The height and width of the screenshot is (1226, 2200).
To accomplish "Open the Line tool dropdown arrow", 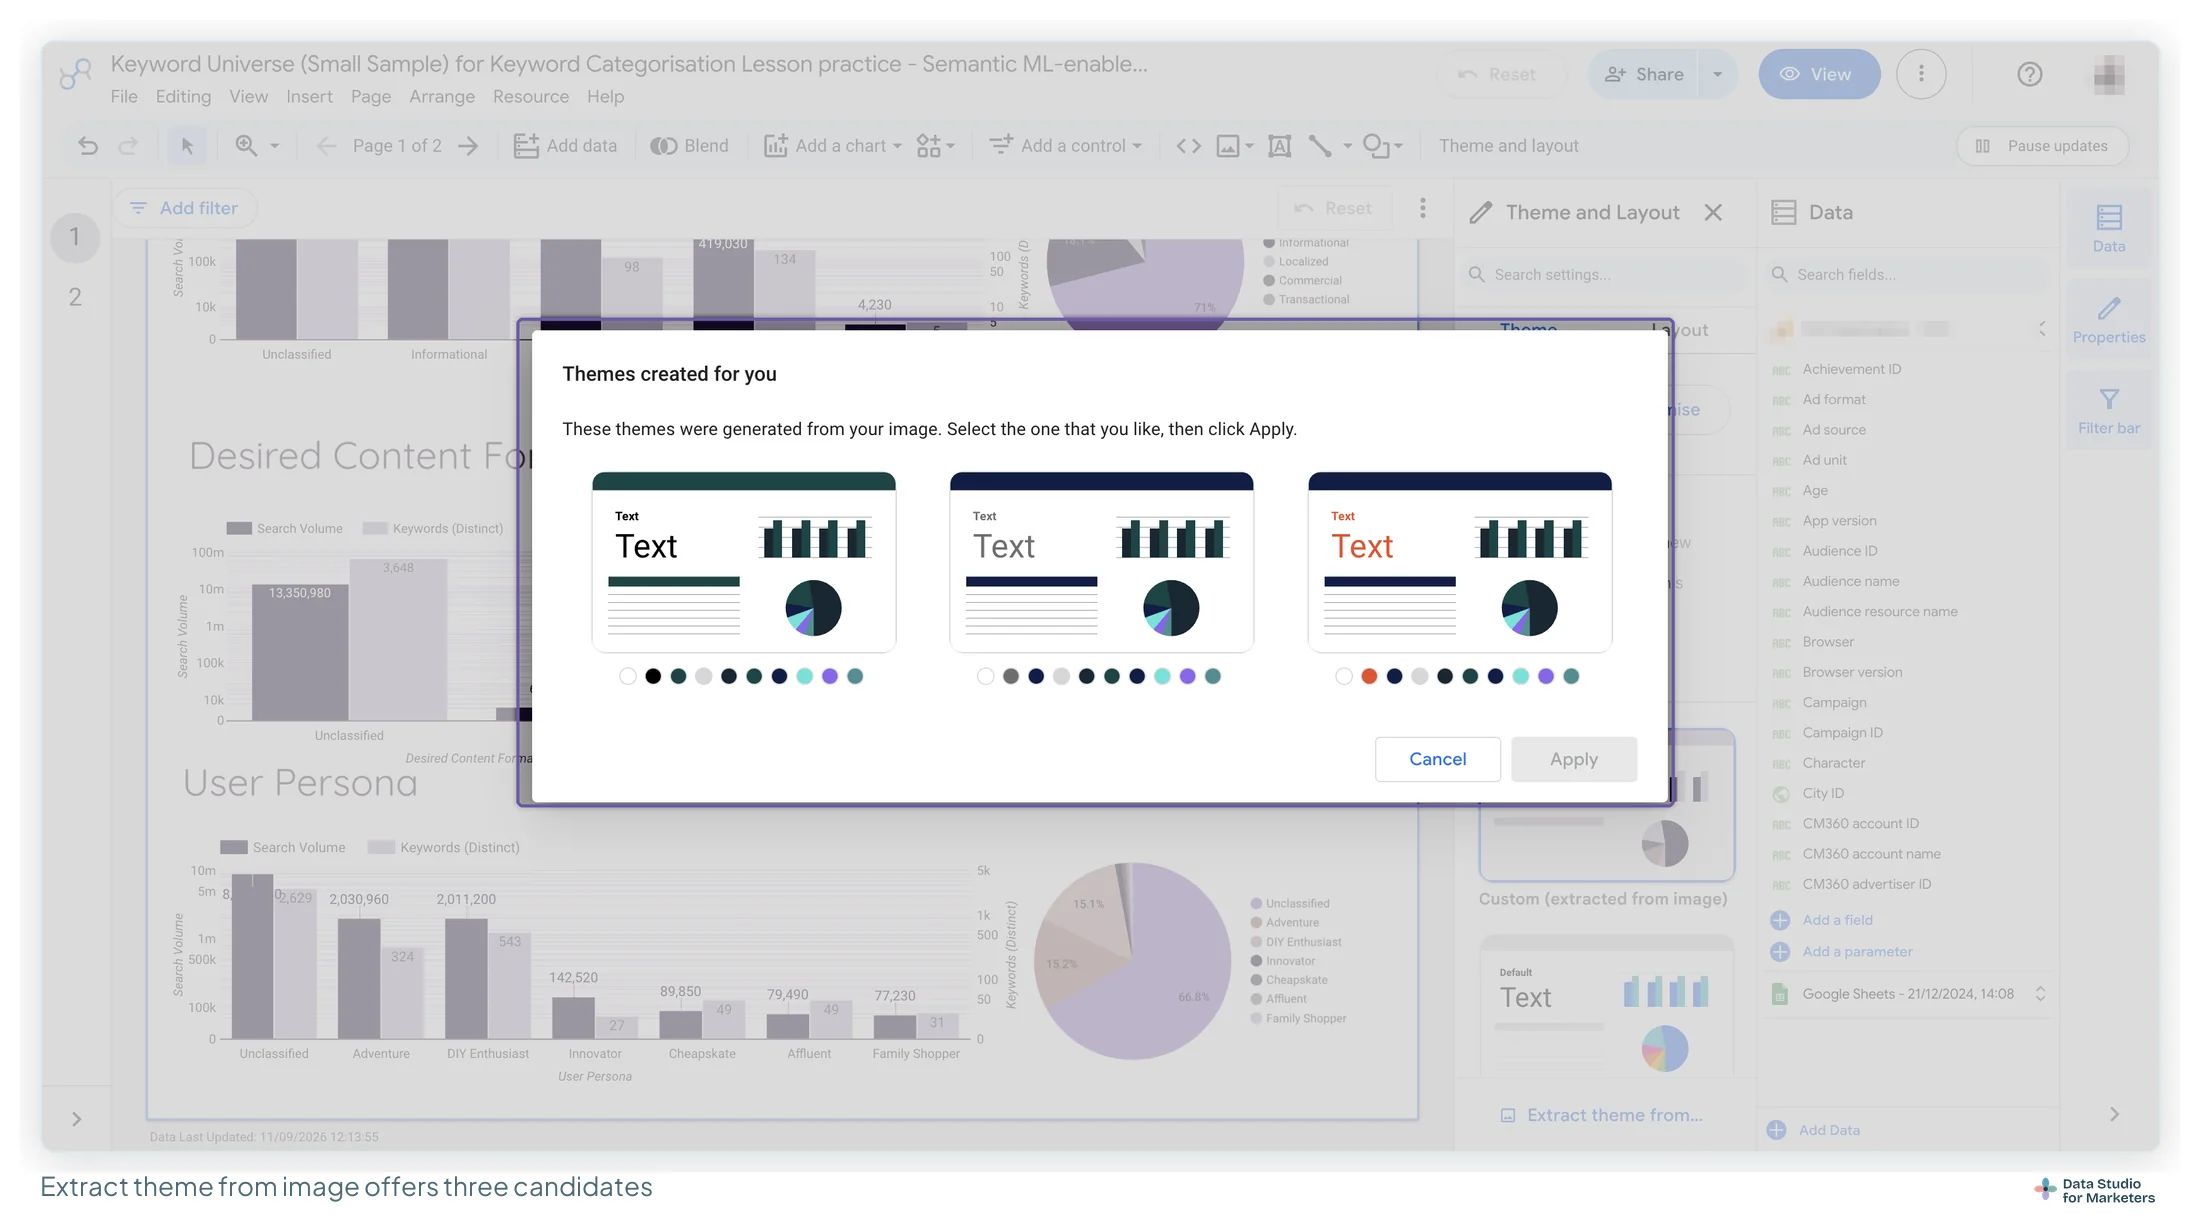I will pos(1347,146).
